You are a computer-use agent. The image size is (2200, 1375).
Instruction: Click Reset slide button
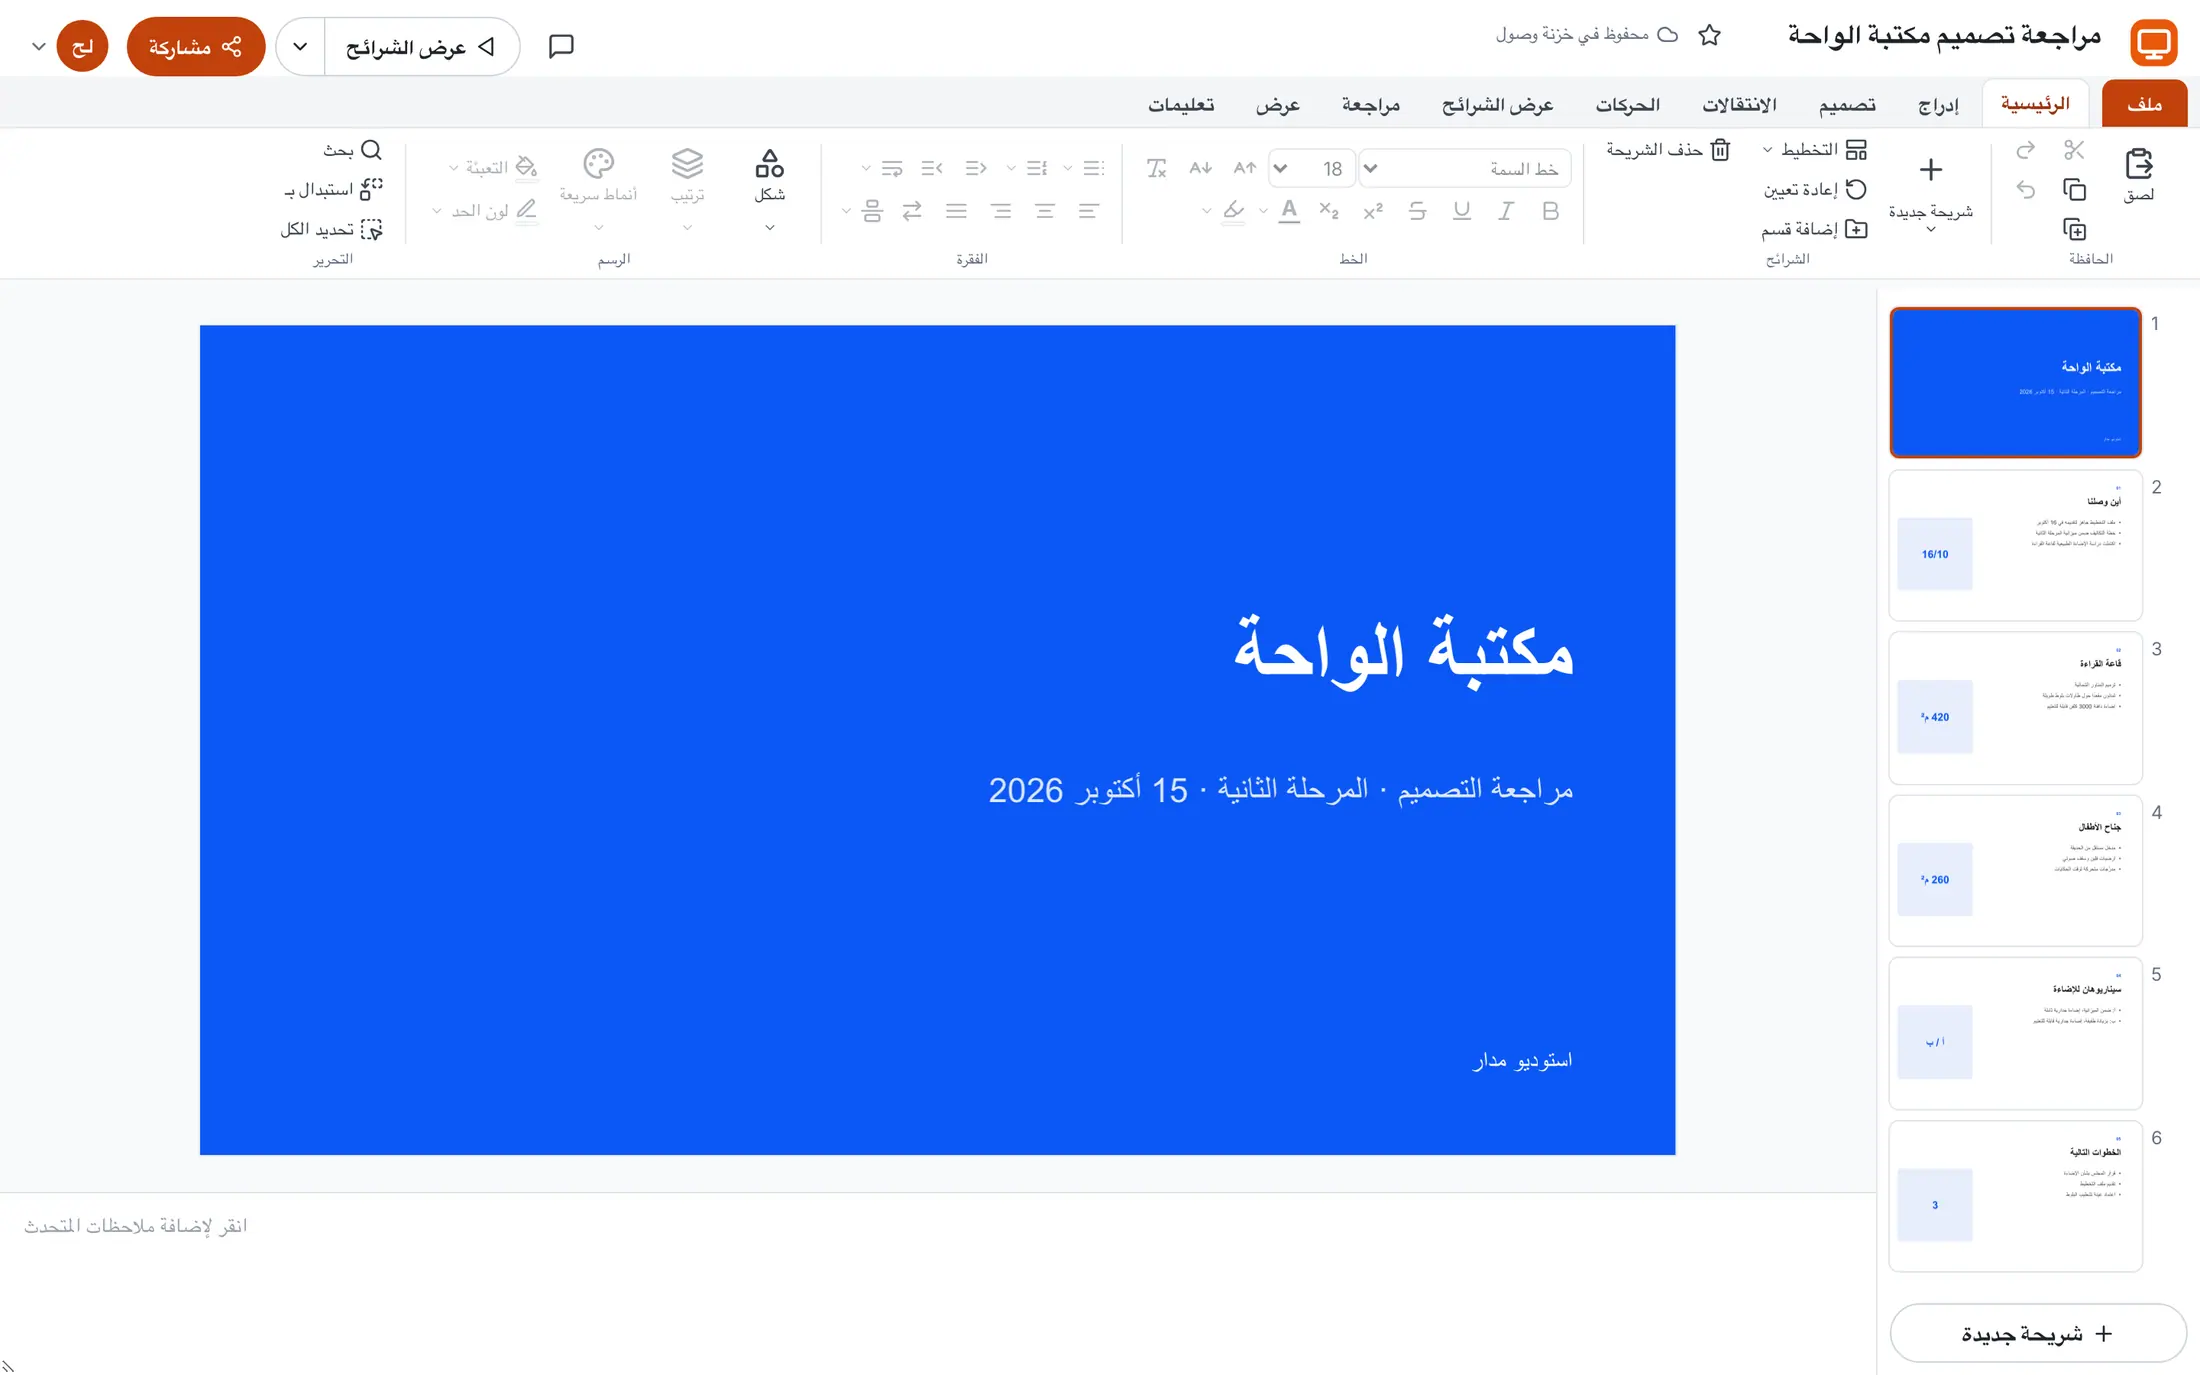tap(1814, 189)
